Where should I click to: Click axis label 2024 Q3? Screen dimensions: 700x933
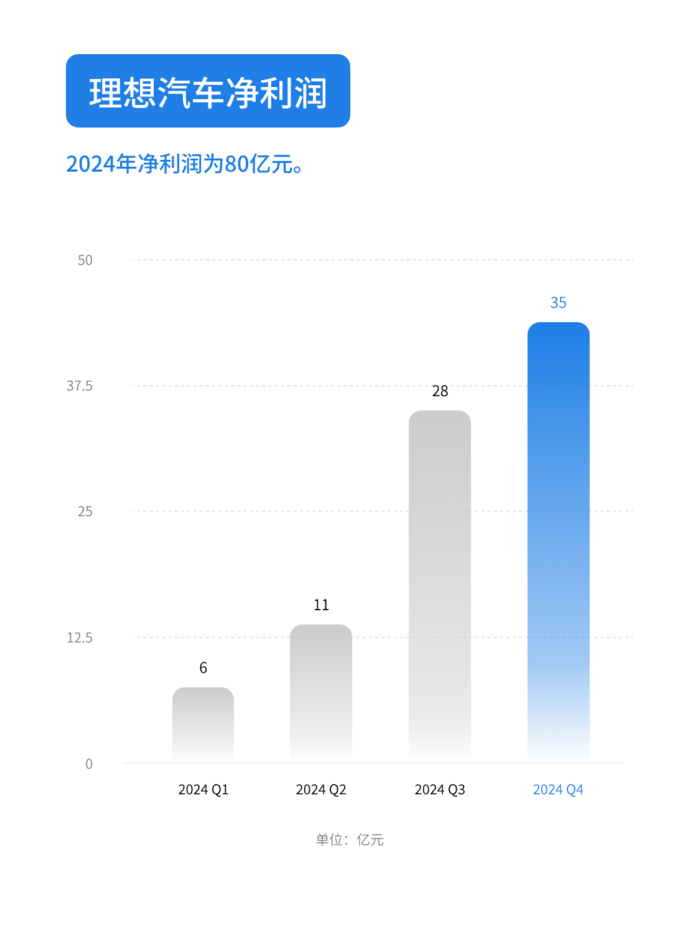(440, 790)
